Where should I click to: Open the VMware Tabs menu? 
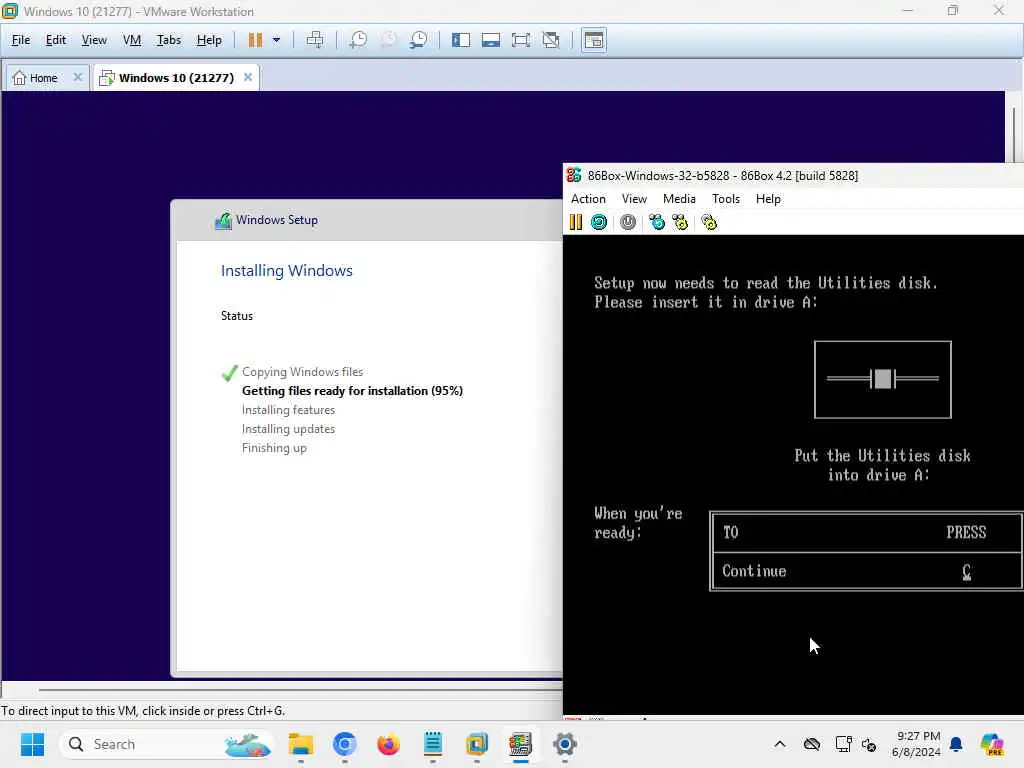click(168, 40)
